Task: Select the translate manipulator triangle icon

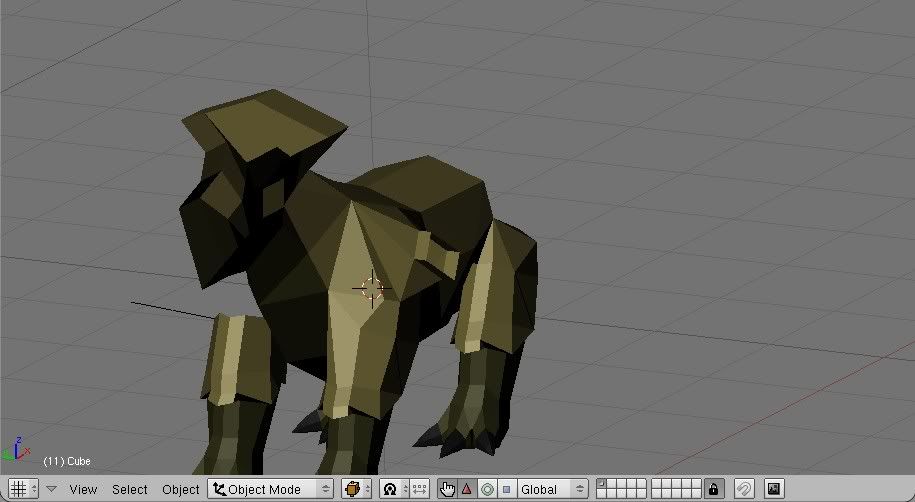Action: click(467, 489)
